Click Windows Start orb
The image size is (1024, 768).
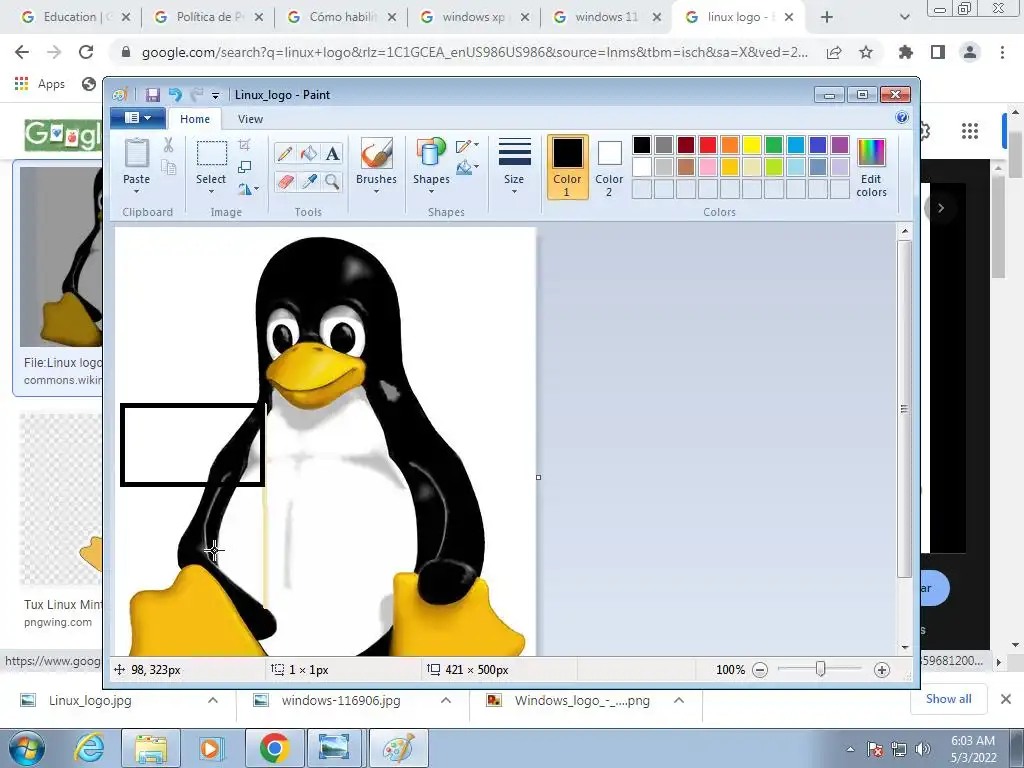(x=27, y=748)
